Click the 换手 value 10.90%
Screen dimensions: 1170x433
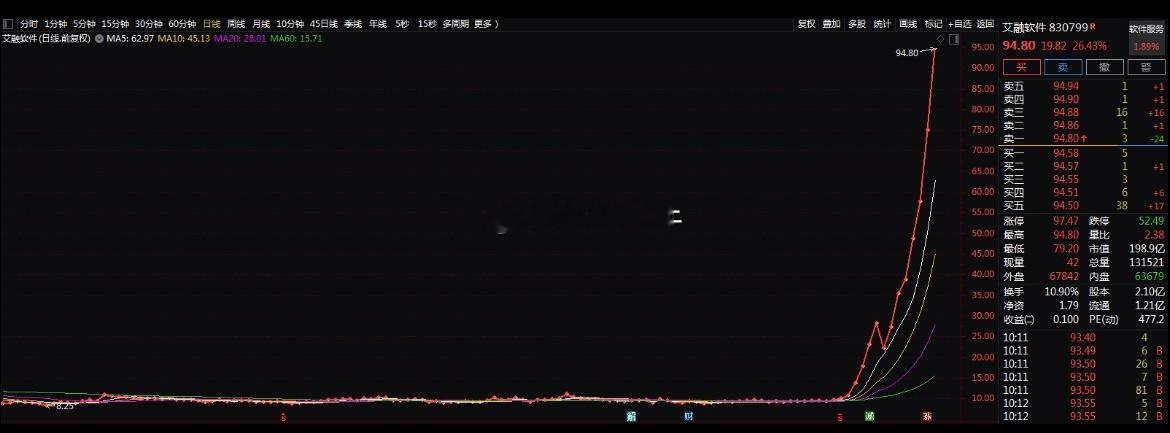(x=1062, y=291)
